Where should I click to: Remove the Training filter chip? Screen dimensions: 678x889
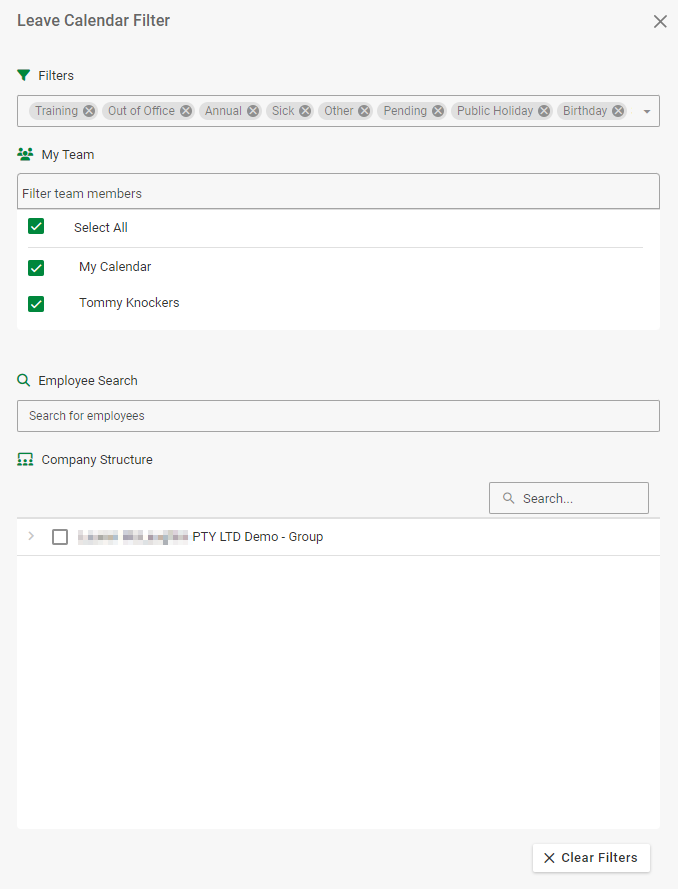[x=89, y=111]
